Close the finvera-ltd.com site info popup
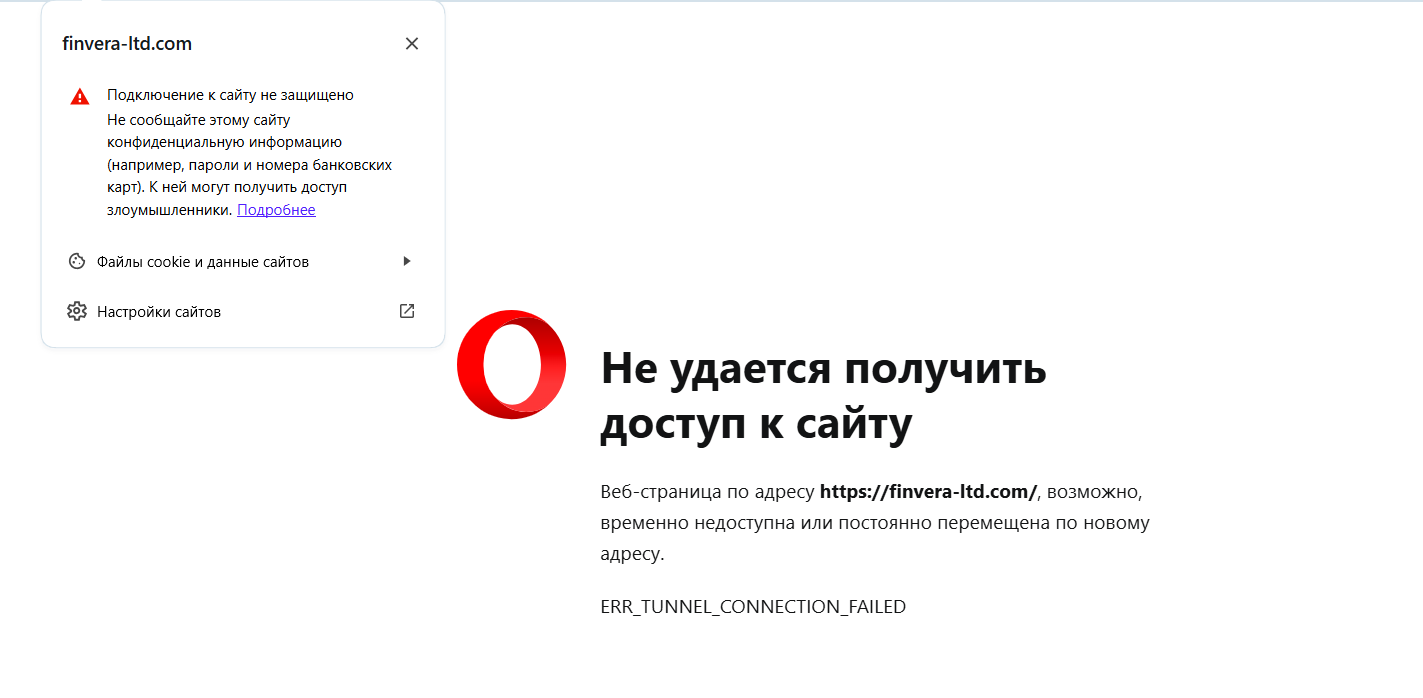This screenshot has height=698, width=1423. [x=412, y=44]
